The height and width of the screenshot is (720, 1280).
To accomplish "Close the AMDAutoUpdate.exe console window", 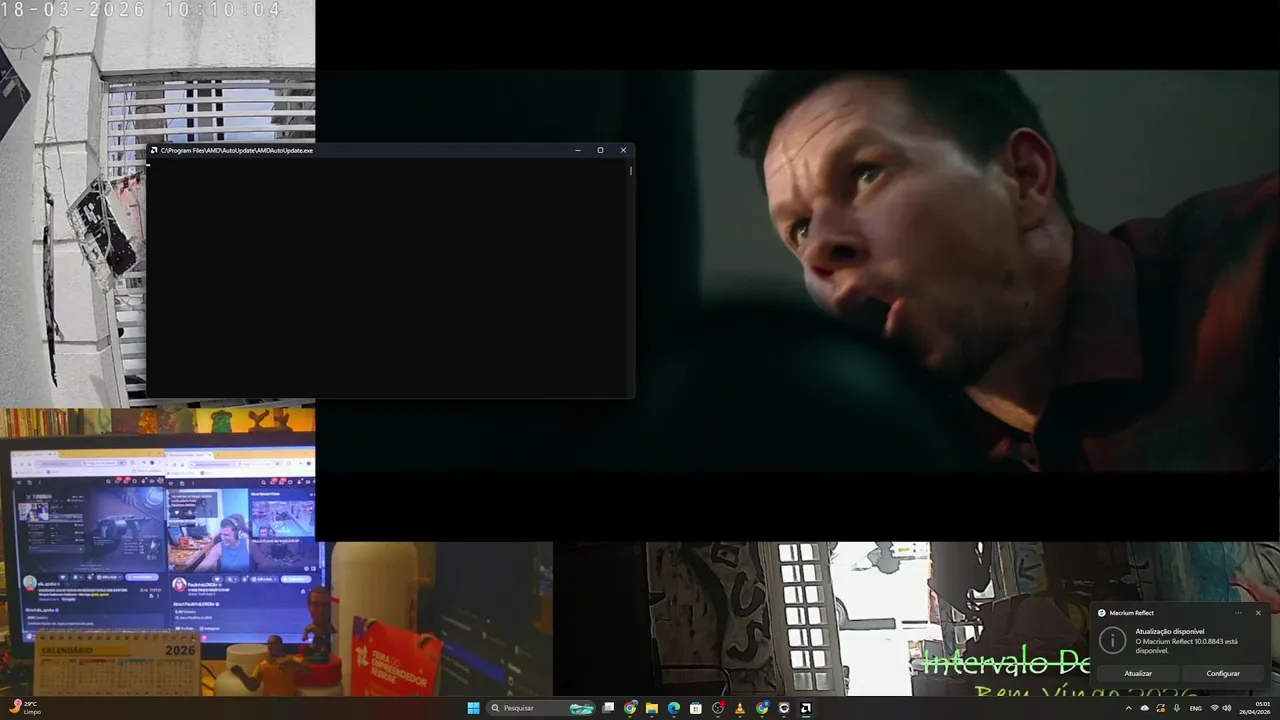I will click(x=623, y=150).
